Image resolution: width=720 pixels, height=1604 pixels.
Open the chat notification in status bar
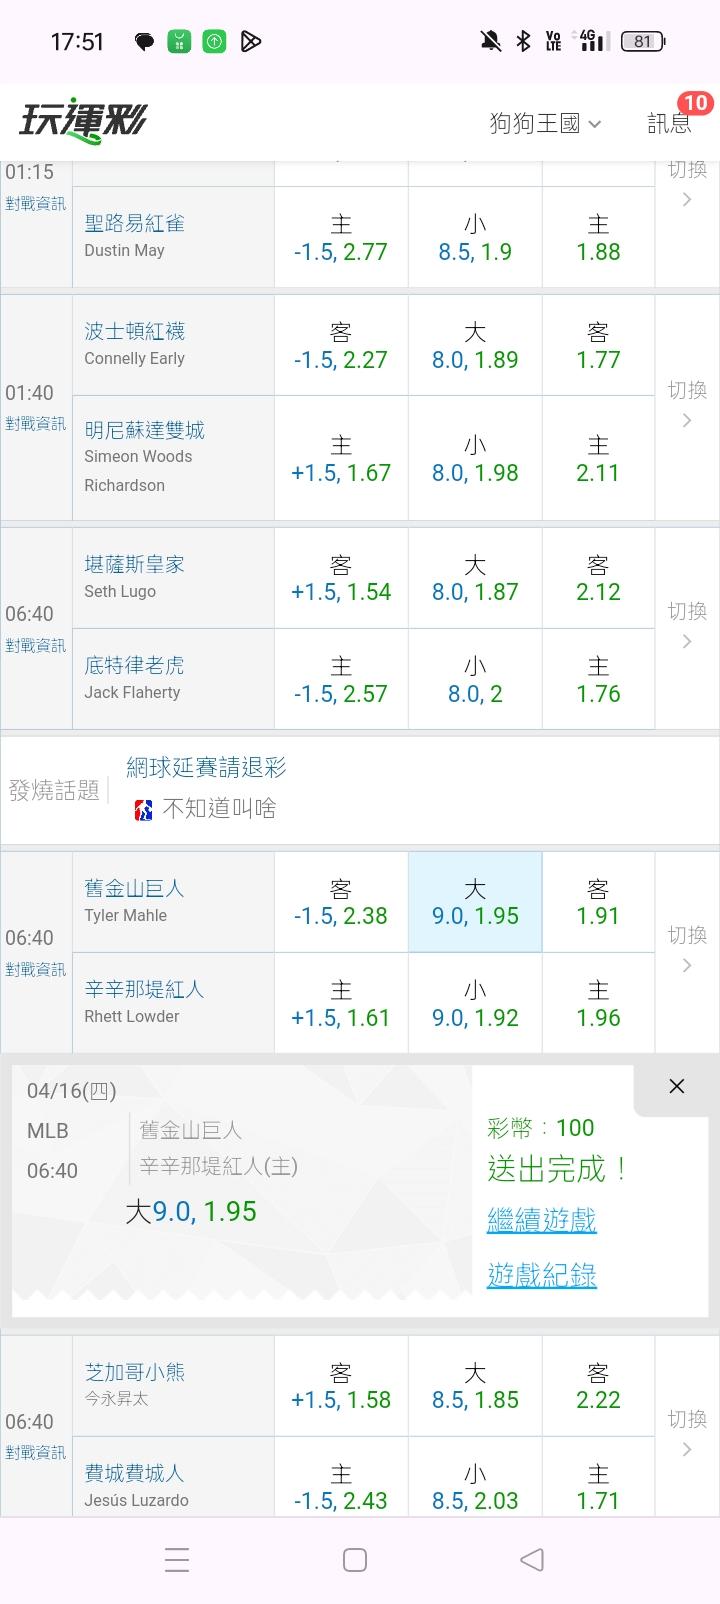[x=144, y=41]
